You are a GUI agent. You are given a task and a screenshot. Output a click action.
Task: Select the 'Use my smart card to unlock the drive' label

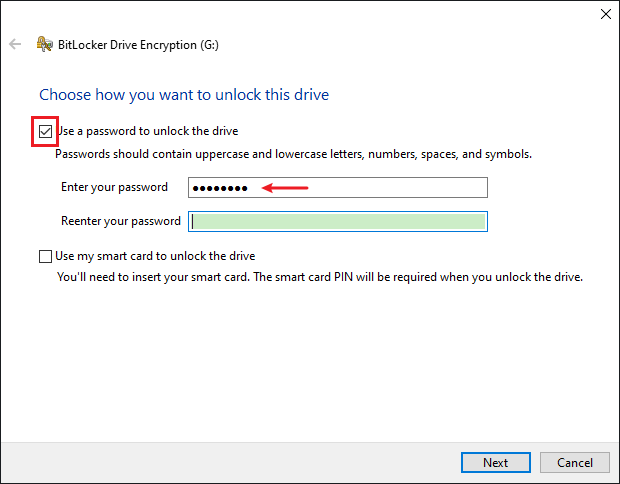click(x=155, y=256)
